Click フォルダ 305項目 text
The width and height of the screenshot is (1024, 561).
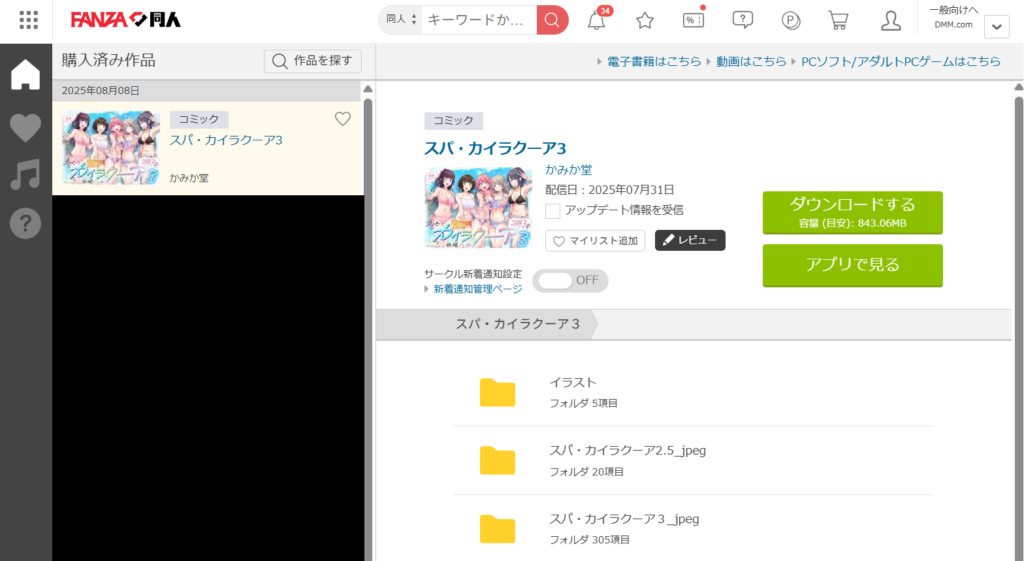click(589, 540)
